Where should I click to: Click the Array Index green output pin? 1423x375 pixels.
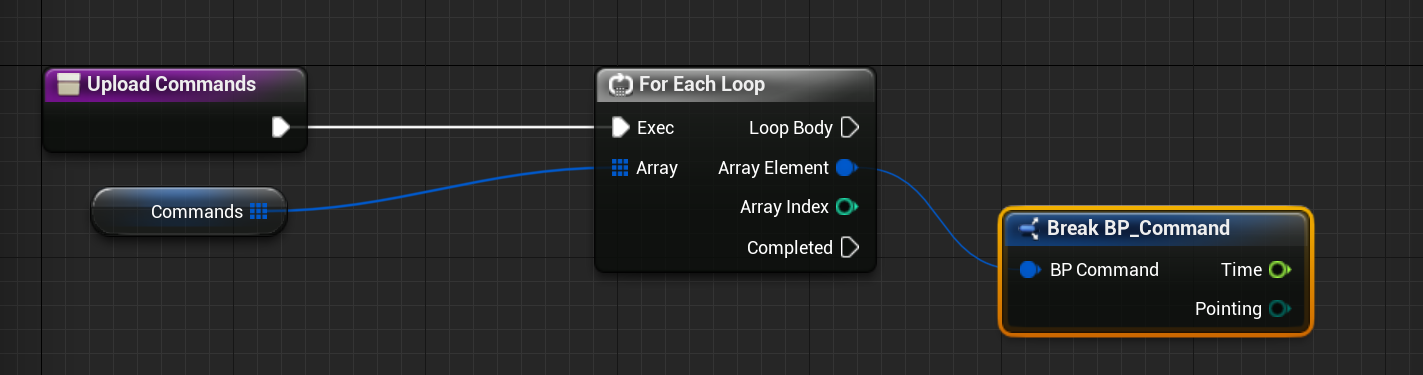tap(847, 207)
